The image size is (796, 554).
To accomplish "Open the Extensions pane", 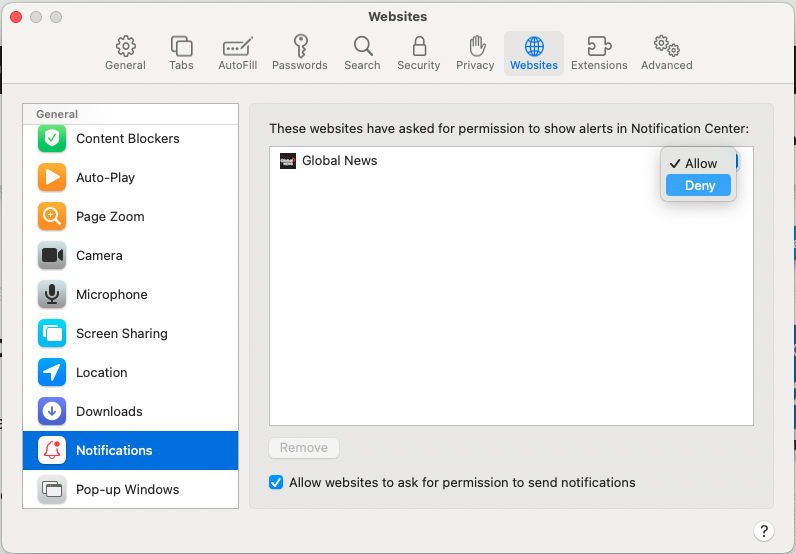I will [x=599, y=53].
